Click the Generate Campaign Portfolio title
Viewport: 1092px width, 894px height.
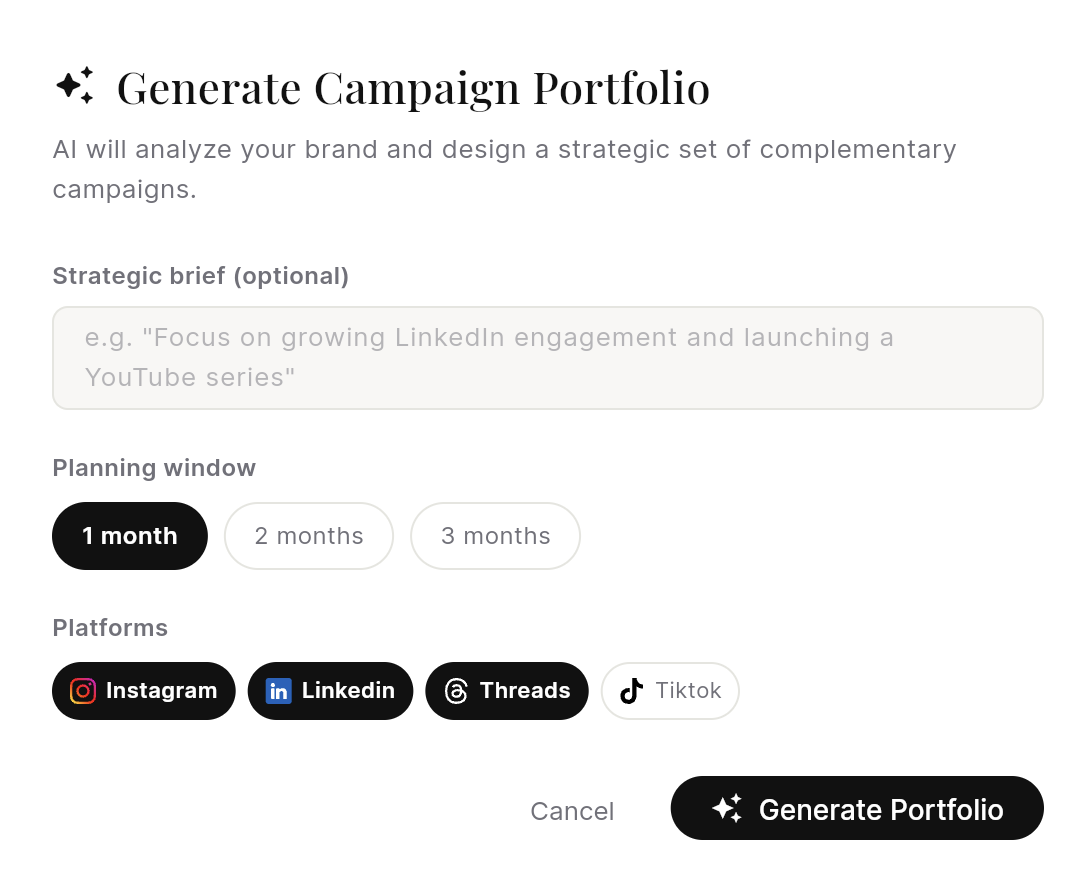(x=413, y=86)
